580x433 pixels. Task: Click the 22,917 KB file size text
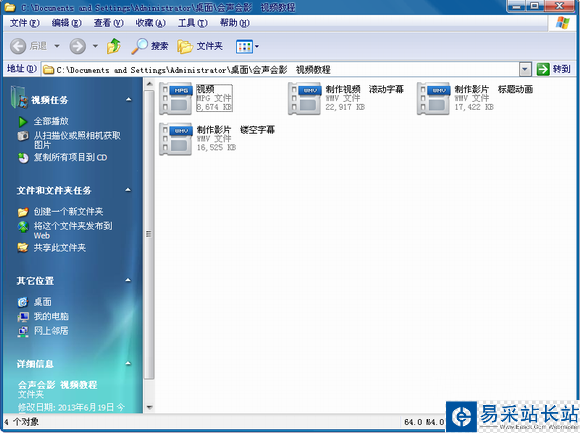tap(345, 107)
